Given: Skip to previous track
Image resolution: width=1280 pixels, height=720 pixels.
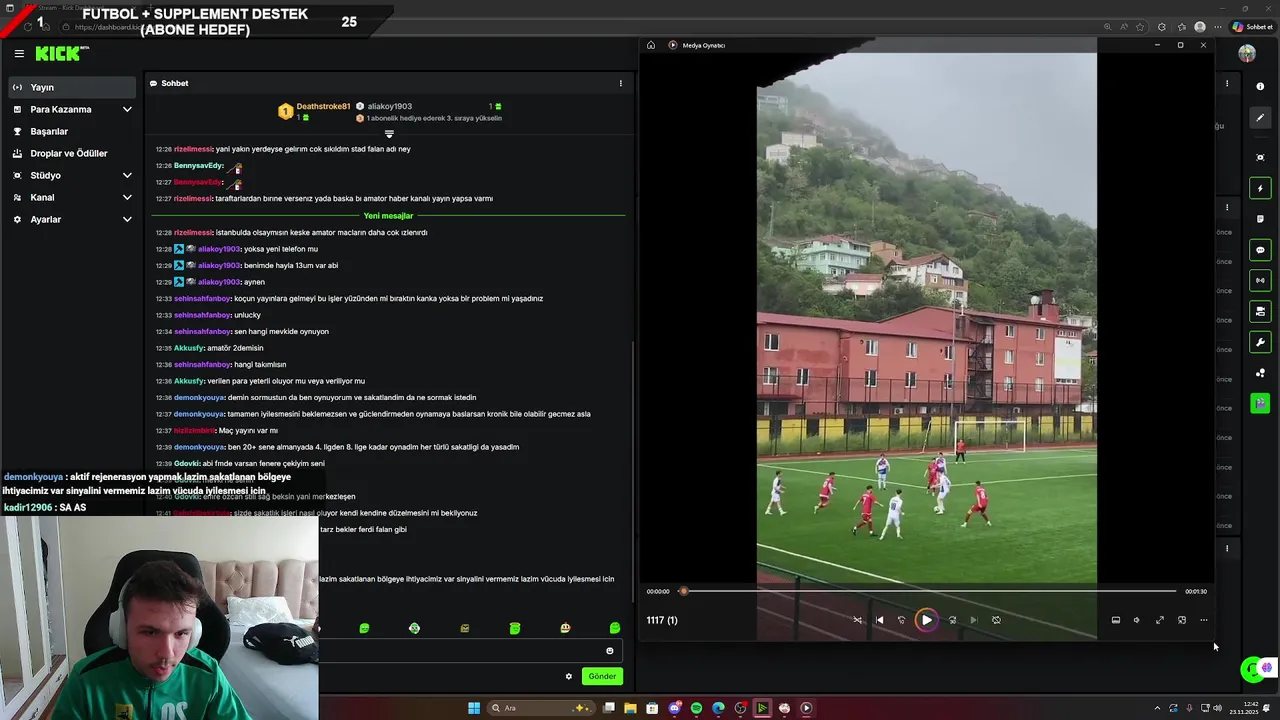Looking at the screenshot, I should [x=880, y=620].
